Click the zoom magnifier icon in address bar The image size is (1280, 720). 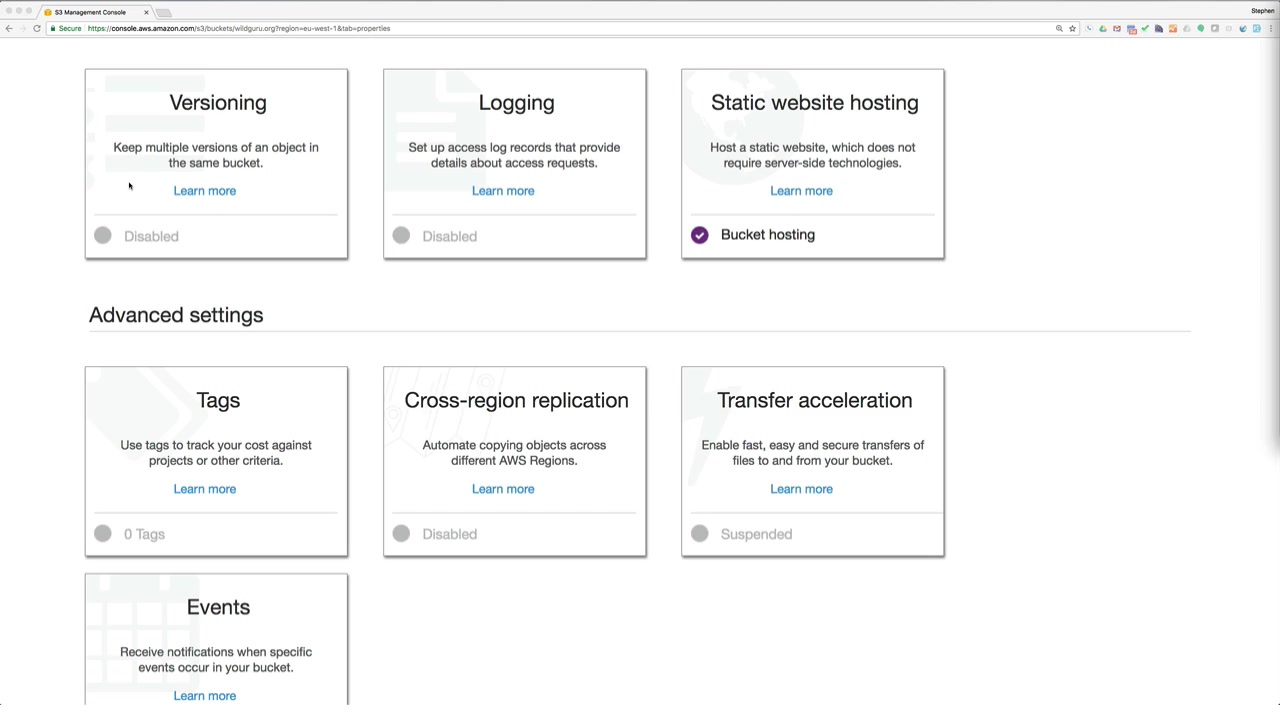point(1059,28)
